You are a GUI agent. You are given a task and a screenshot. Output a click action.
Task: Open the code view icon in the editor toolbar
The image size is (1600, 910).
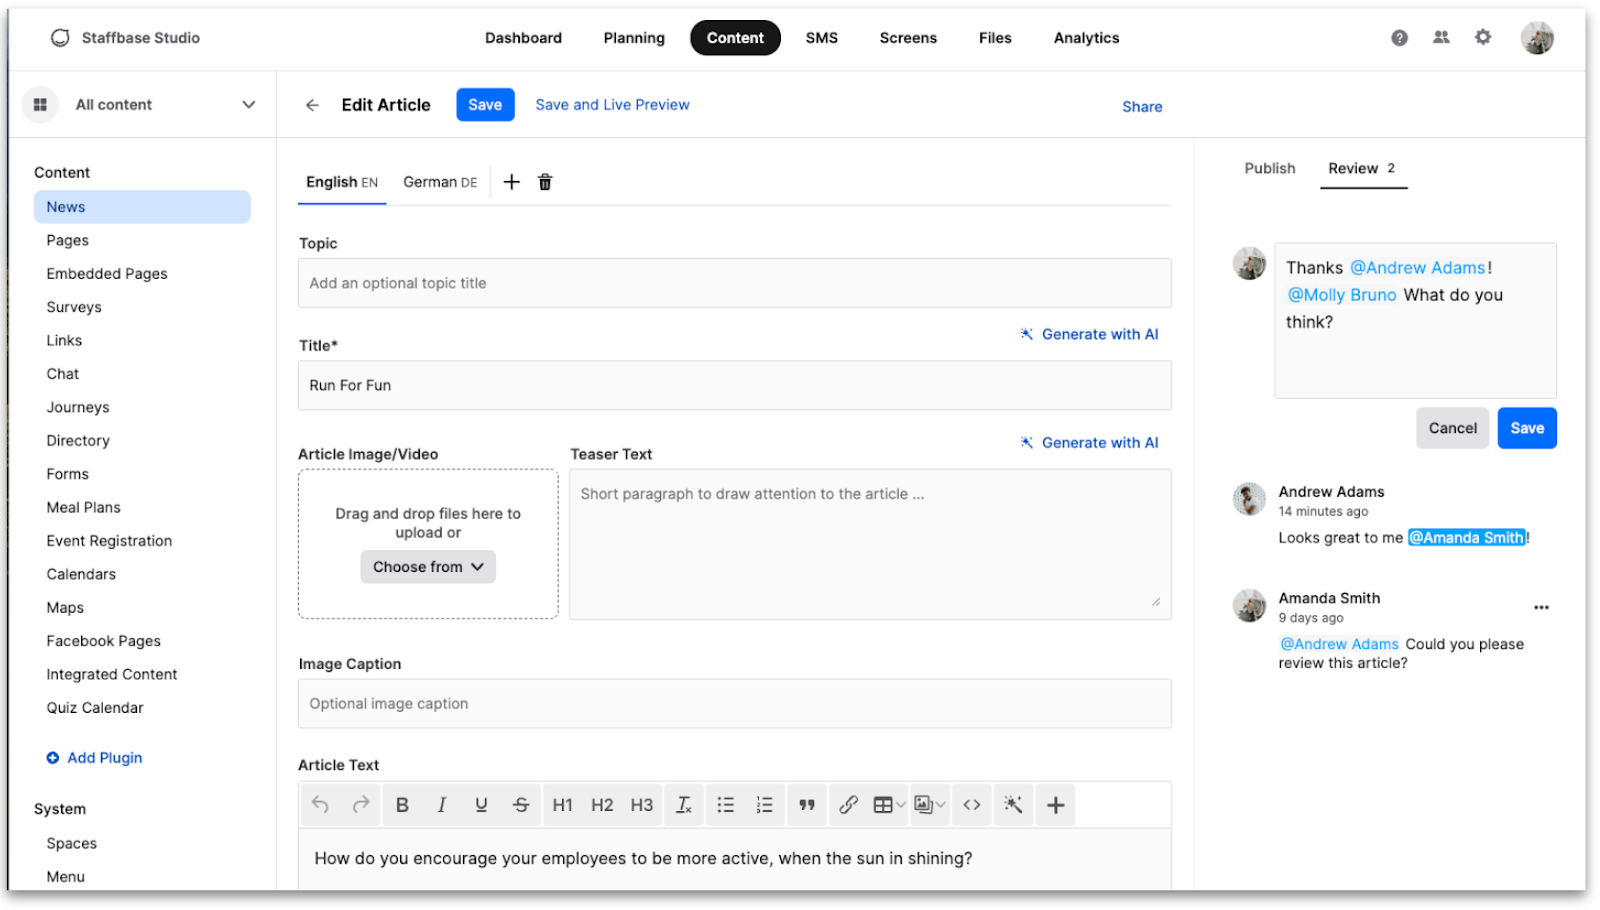[x=971, y=804]
